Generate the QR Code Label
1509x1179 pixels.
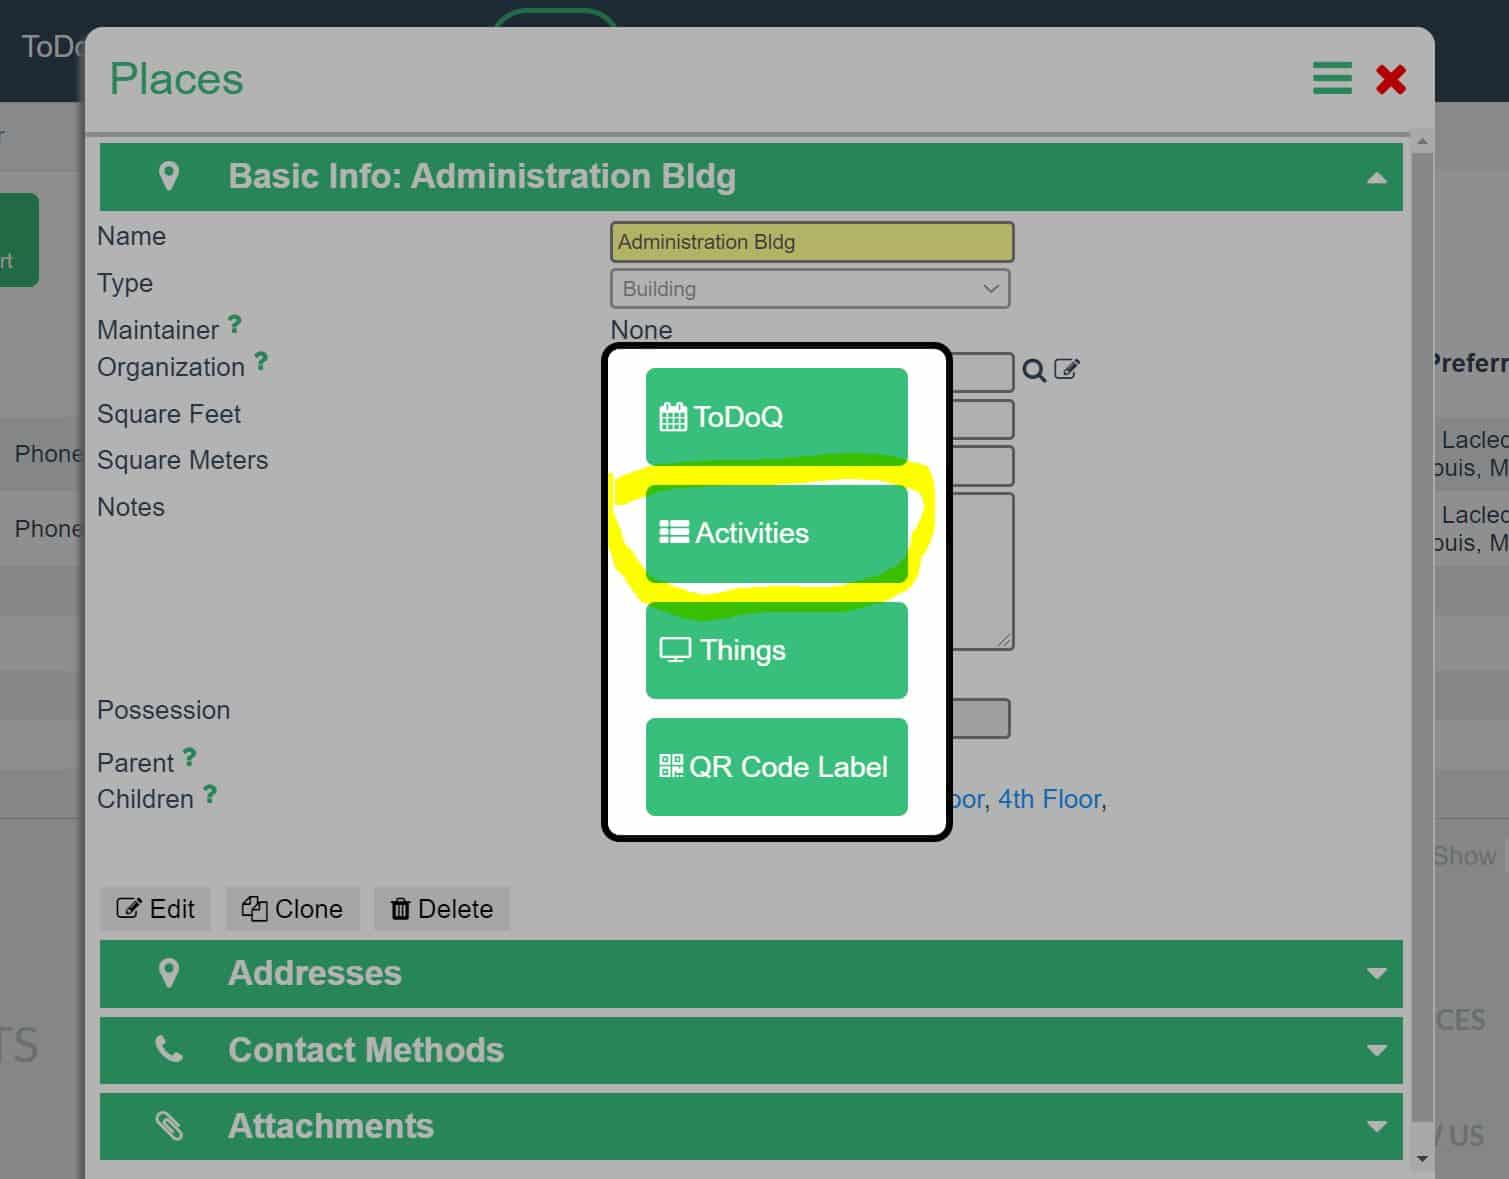click(x=777, y=767)
